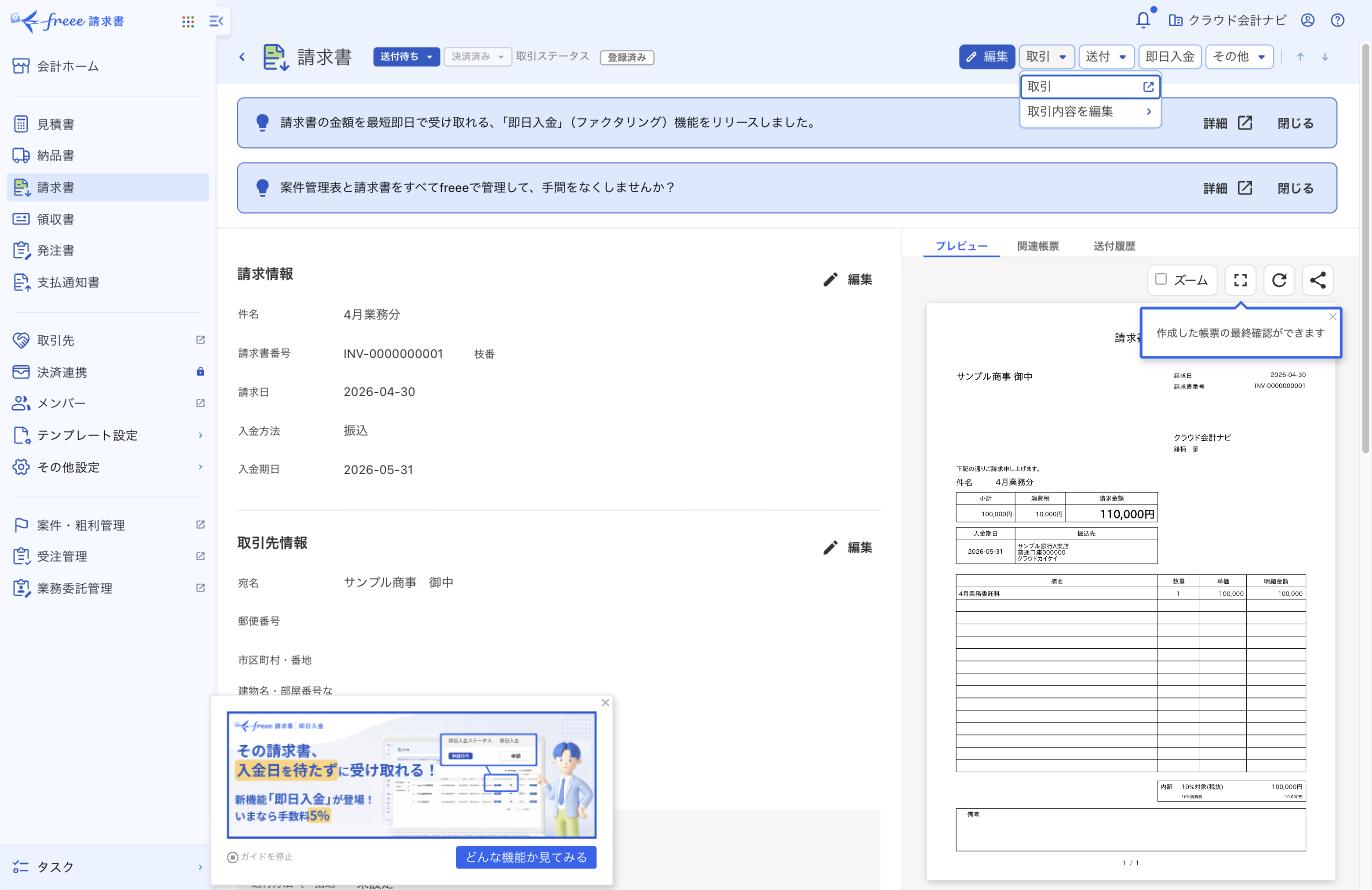
Task: Open 受注管理 in the sidebar
Action: 108,556
